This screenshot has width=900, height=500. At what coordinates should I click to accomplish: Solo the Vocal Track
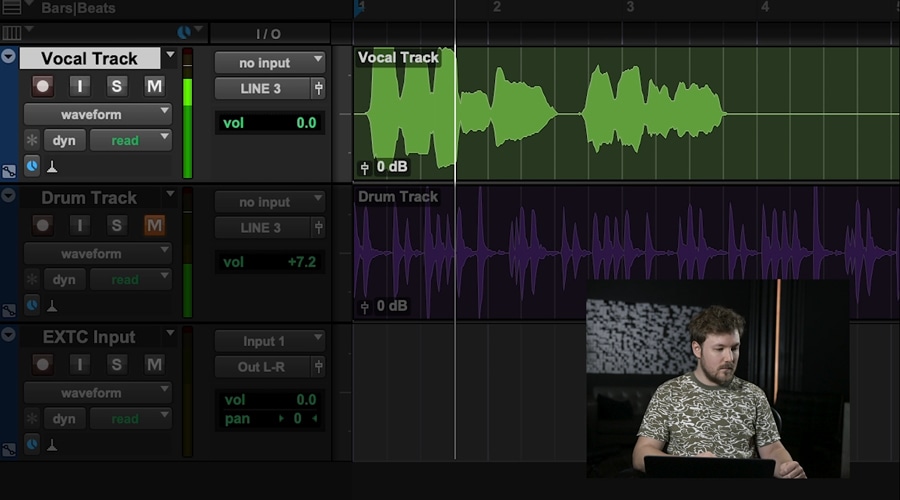pyautogui.click(x=117, y=86)
